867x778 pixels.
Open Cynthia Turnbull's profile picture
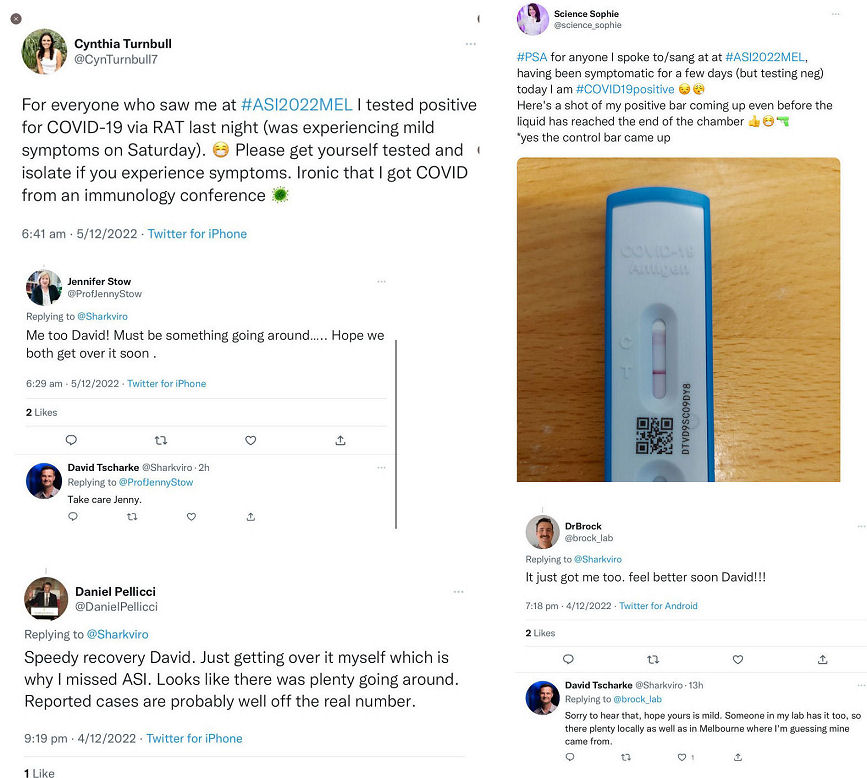44,52
